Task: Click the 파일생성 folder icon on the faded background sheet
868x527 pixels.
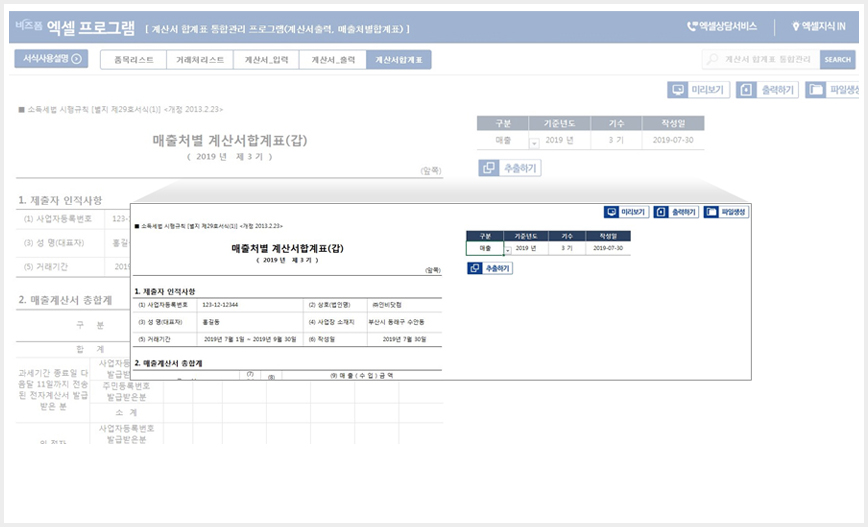Action: tap(815, 90)
